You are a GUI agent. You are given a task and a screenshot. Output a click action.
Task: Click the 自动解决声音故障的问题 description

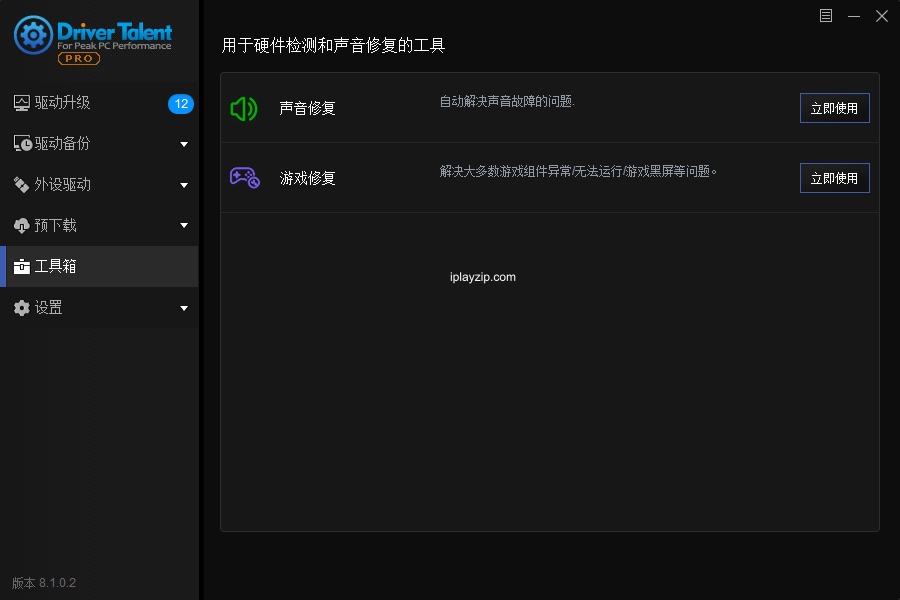pyautogui.click(x=507, y=102)
